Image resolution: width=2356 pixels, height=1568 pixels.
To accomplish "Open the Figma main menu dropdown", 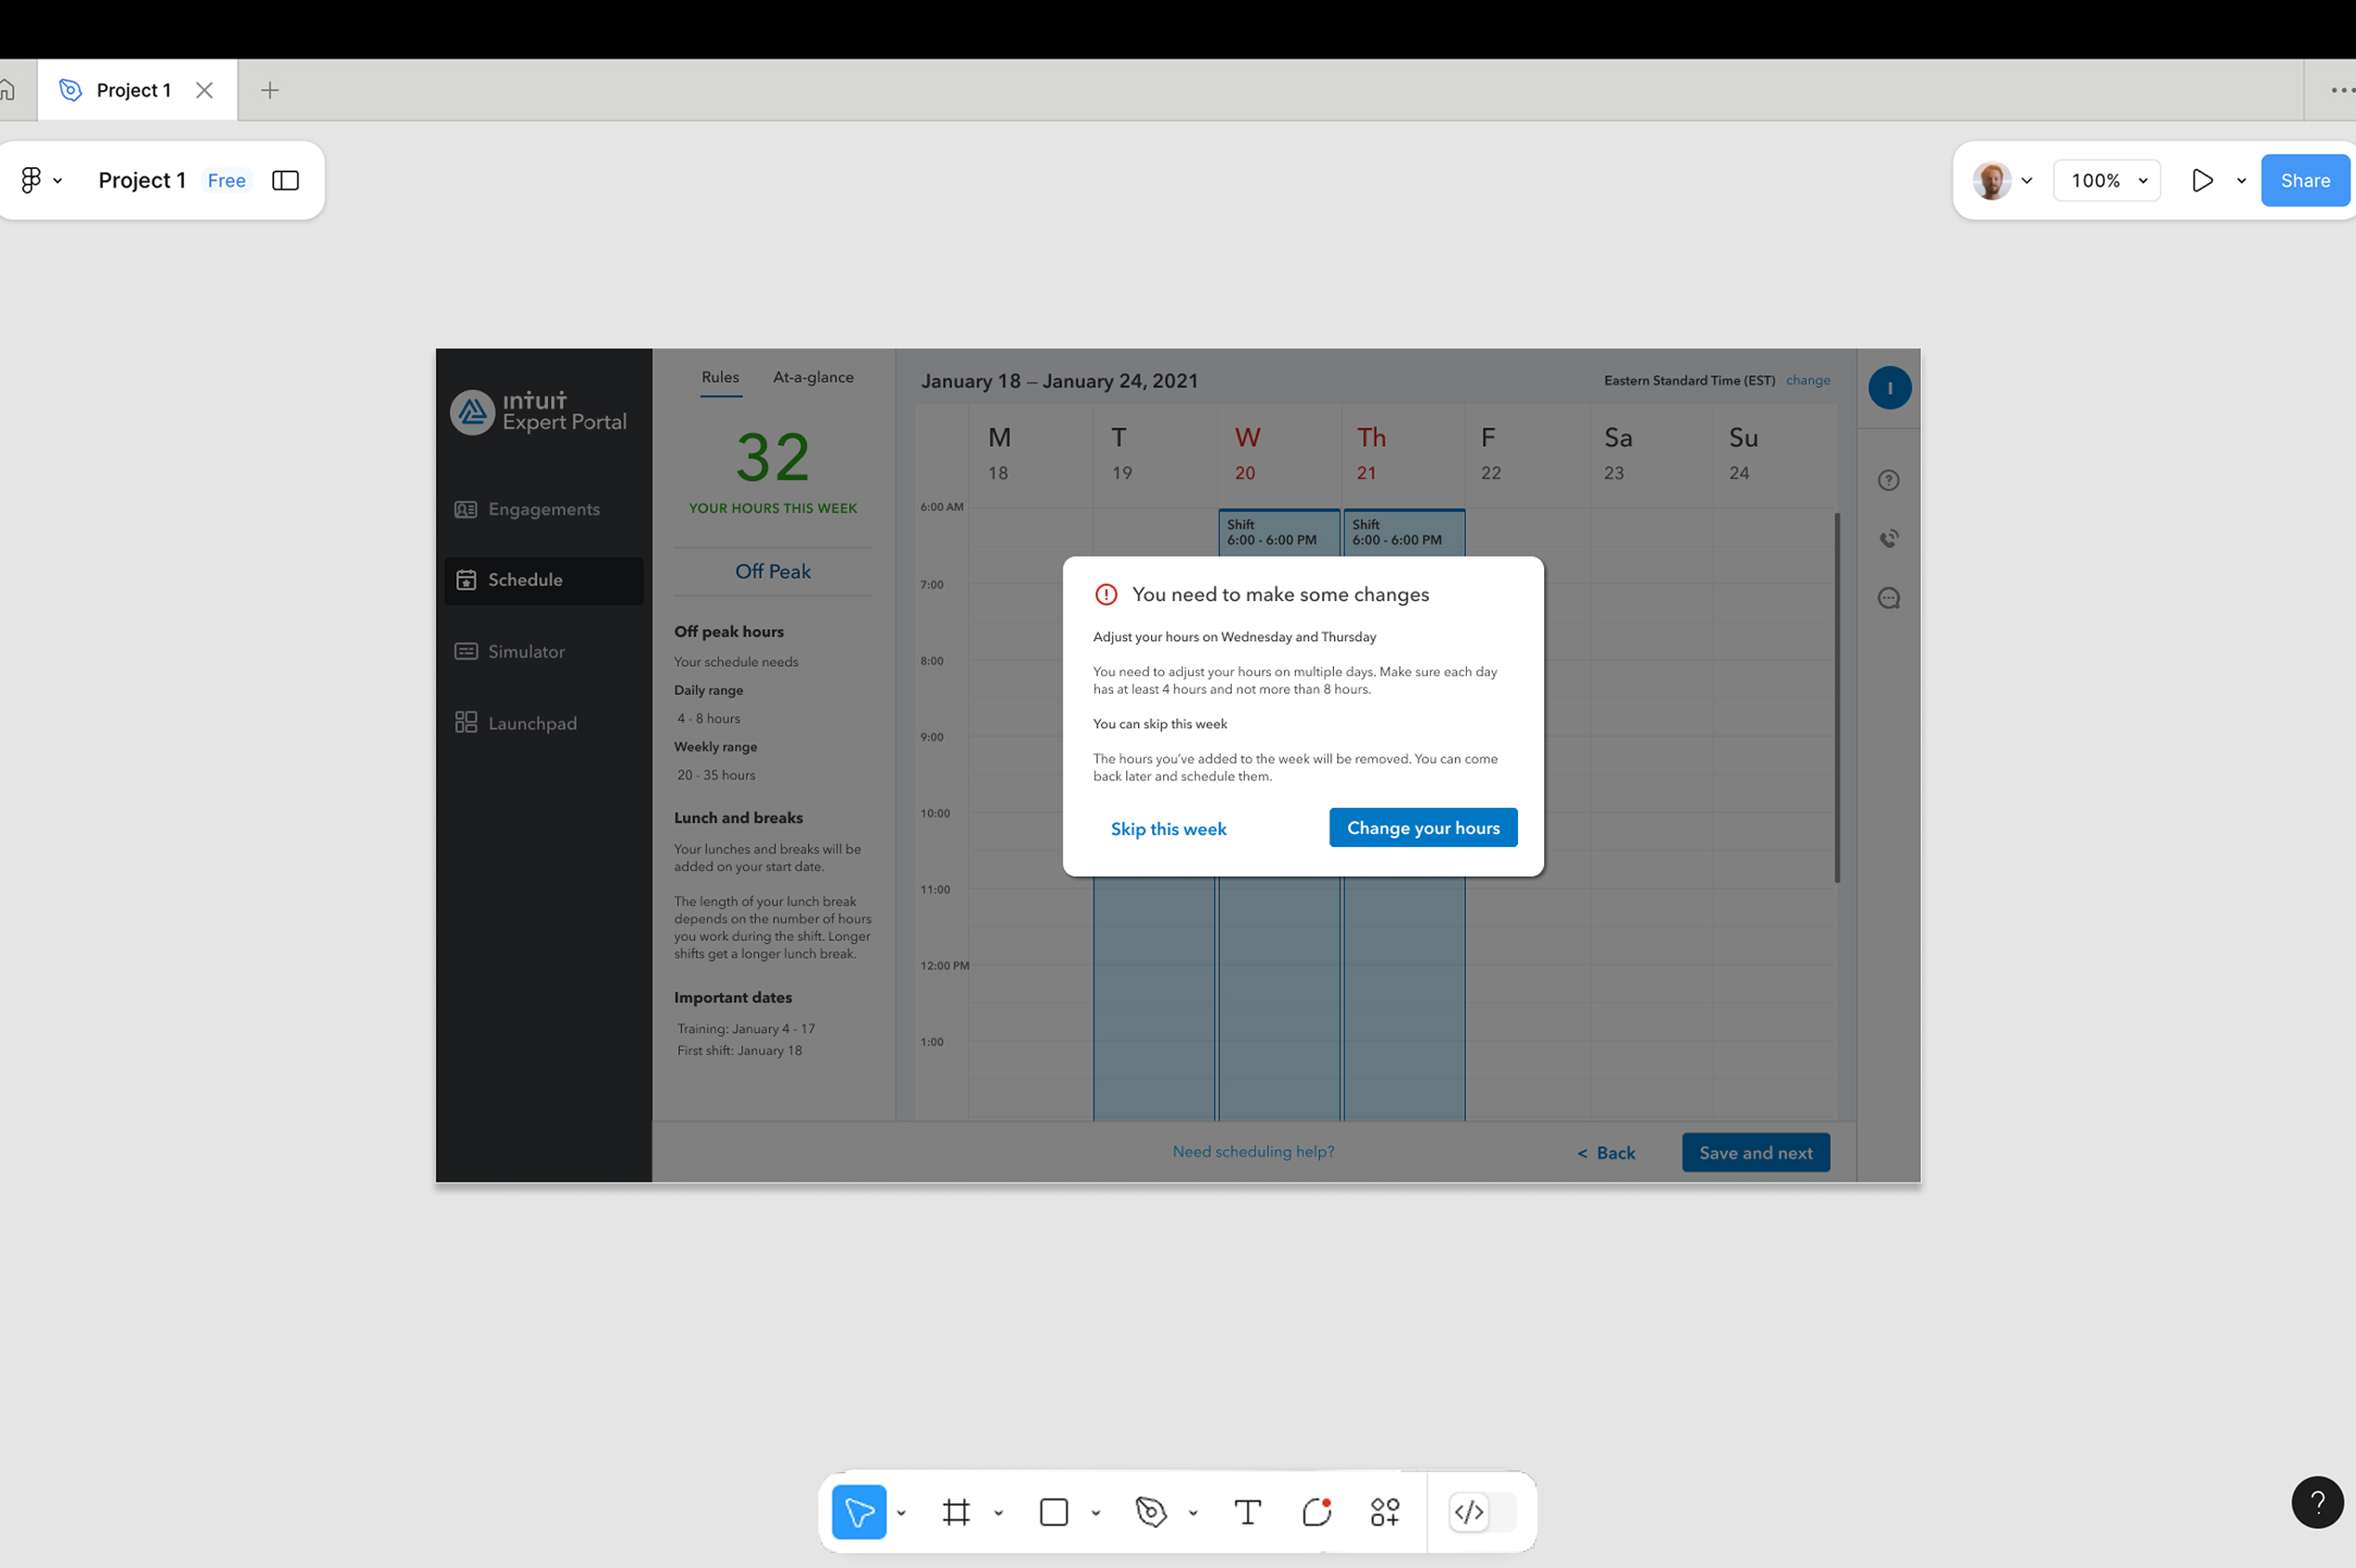I will tap(40, 180).
